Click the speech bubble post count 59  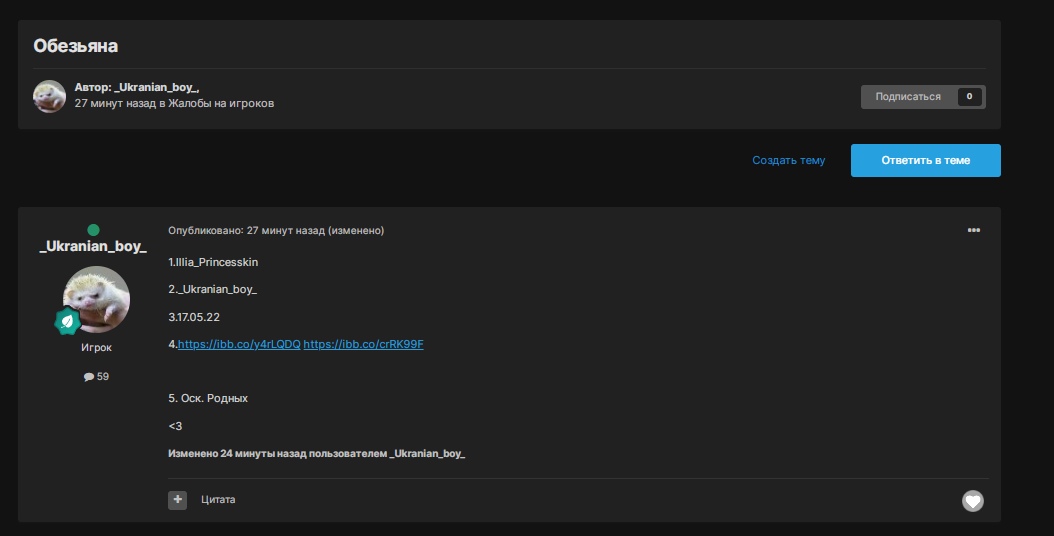96,376
